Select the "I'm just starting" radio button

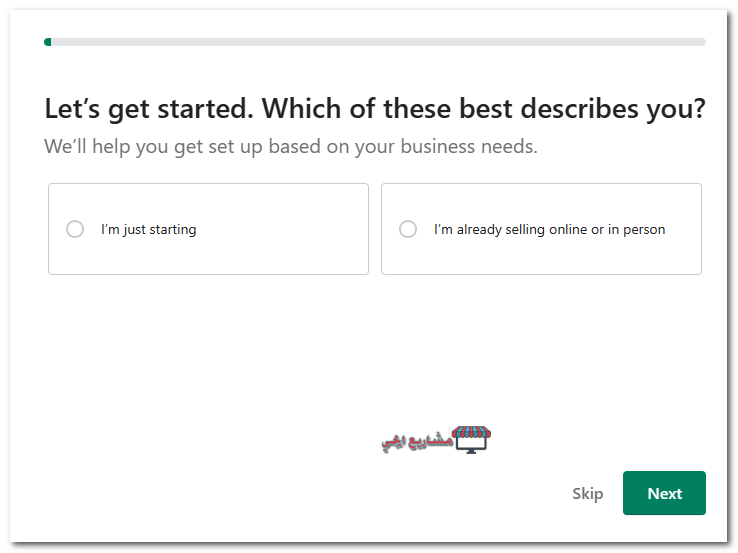point(75,229)
